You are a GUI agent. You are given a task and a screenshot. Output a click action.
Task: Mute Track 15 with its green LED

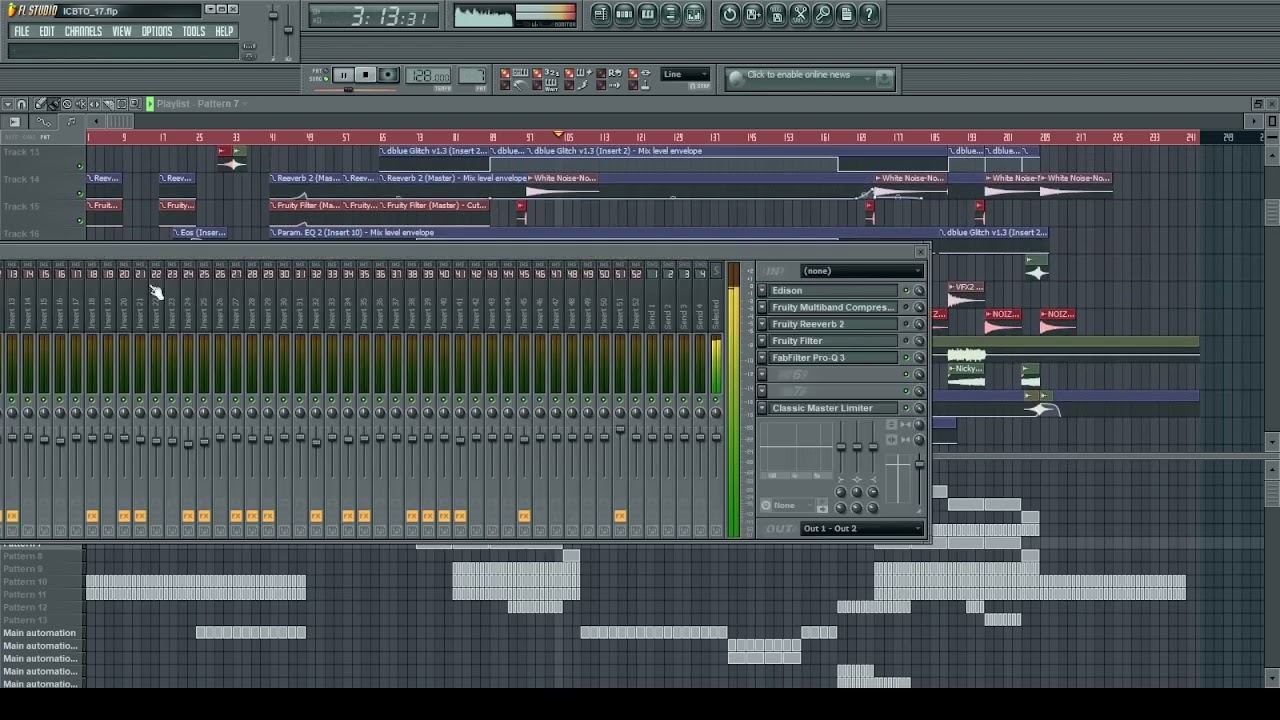(80, 221)
